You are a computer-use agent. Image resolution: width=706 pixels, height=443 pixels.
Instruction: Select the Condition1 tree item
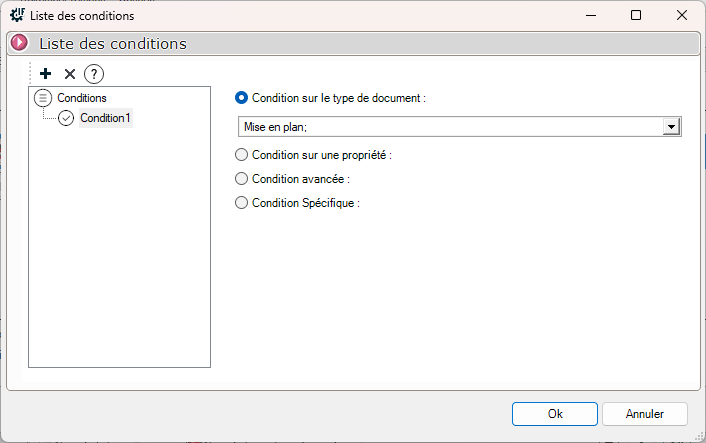106,118
